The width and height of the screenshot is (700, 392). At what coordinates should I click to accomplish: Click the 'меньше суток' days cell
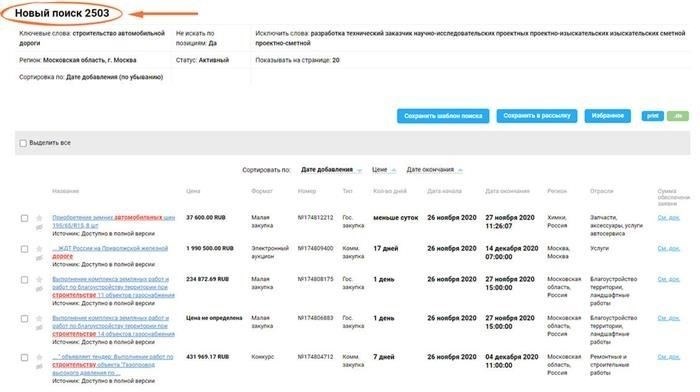click(x=396, y=218)
